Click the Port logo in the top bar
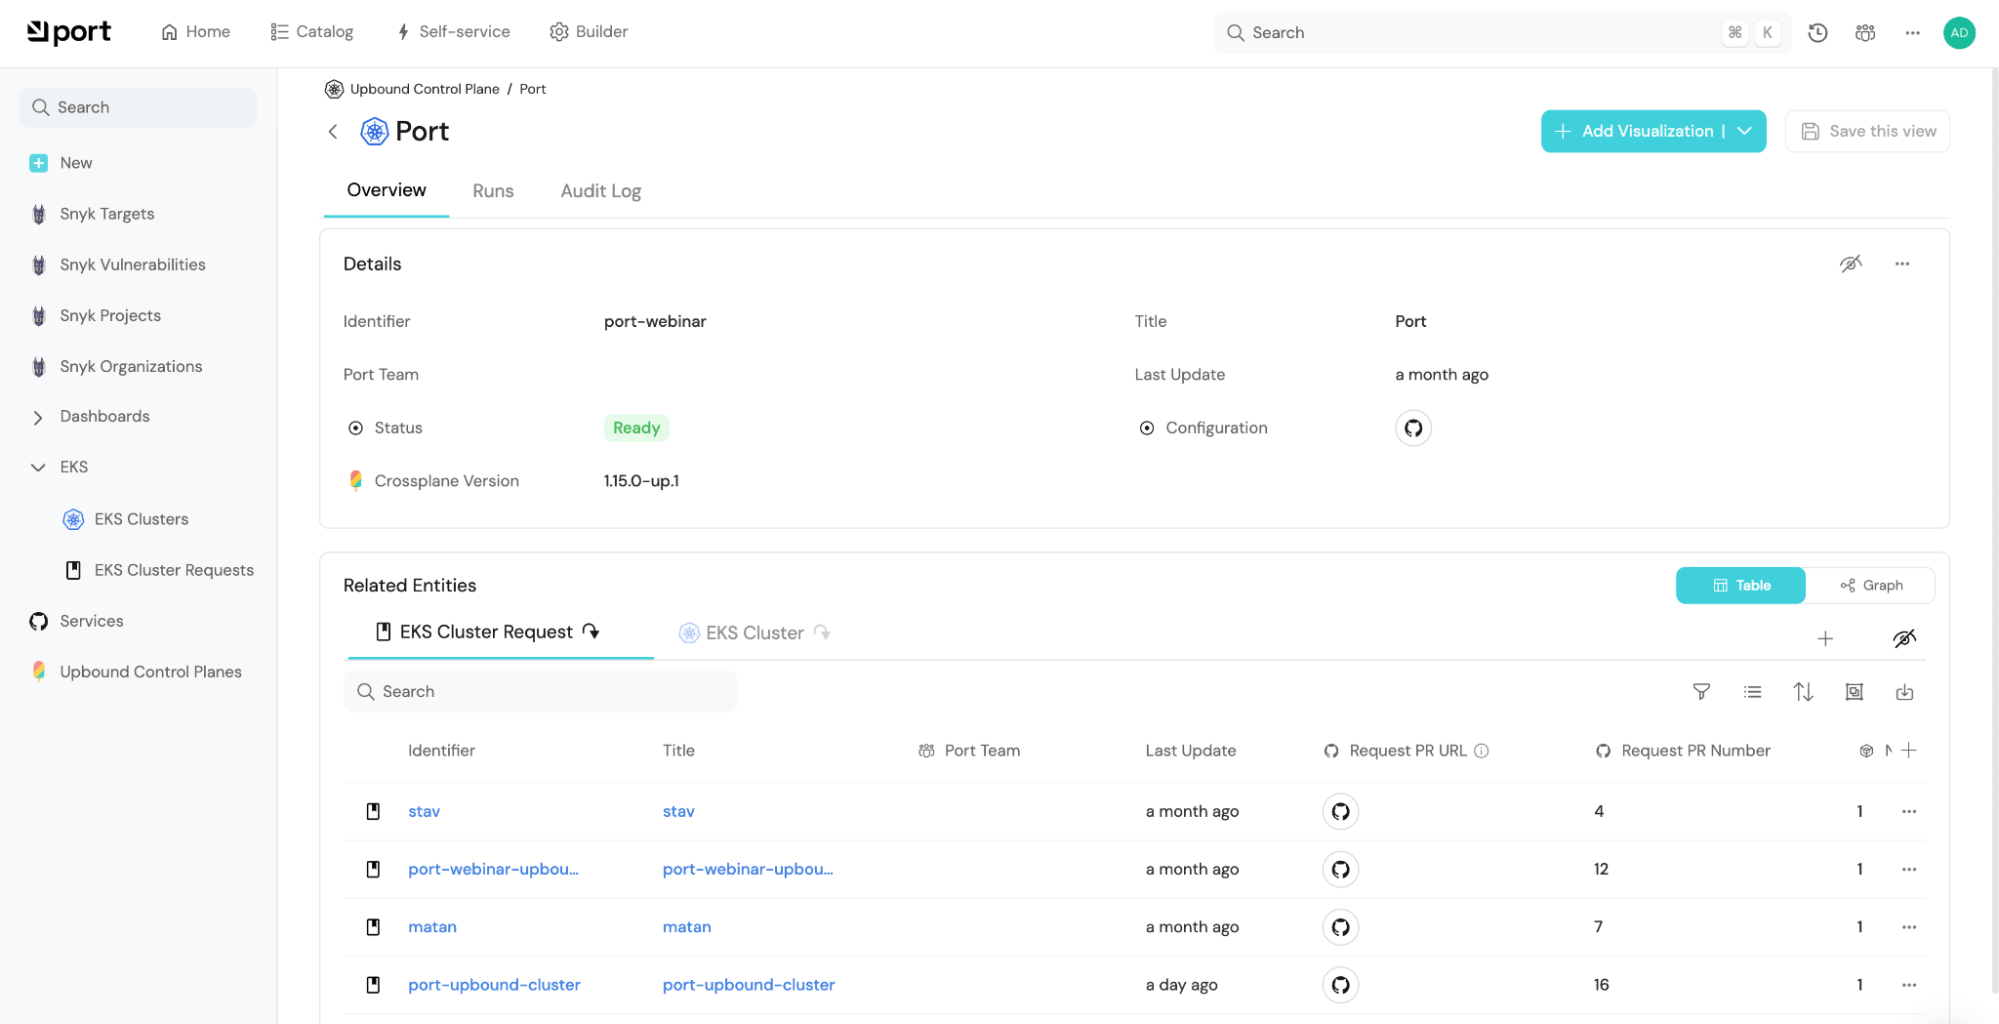 69,32
